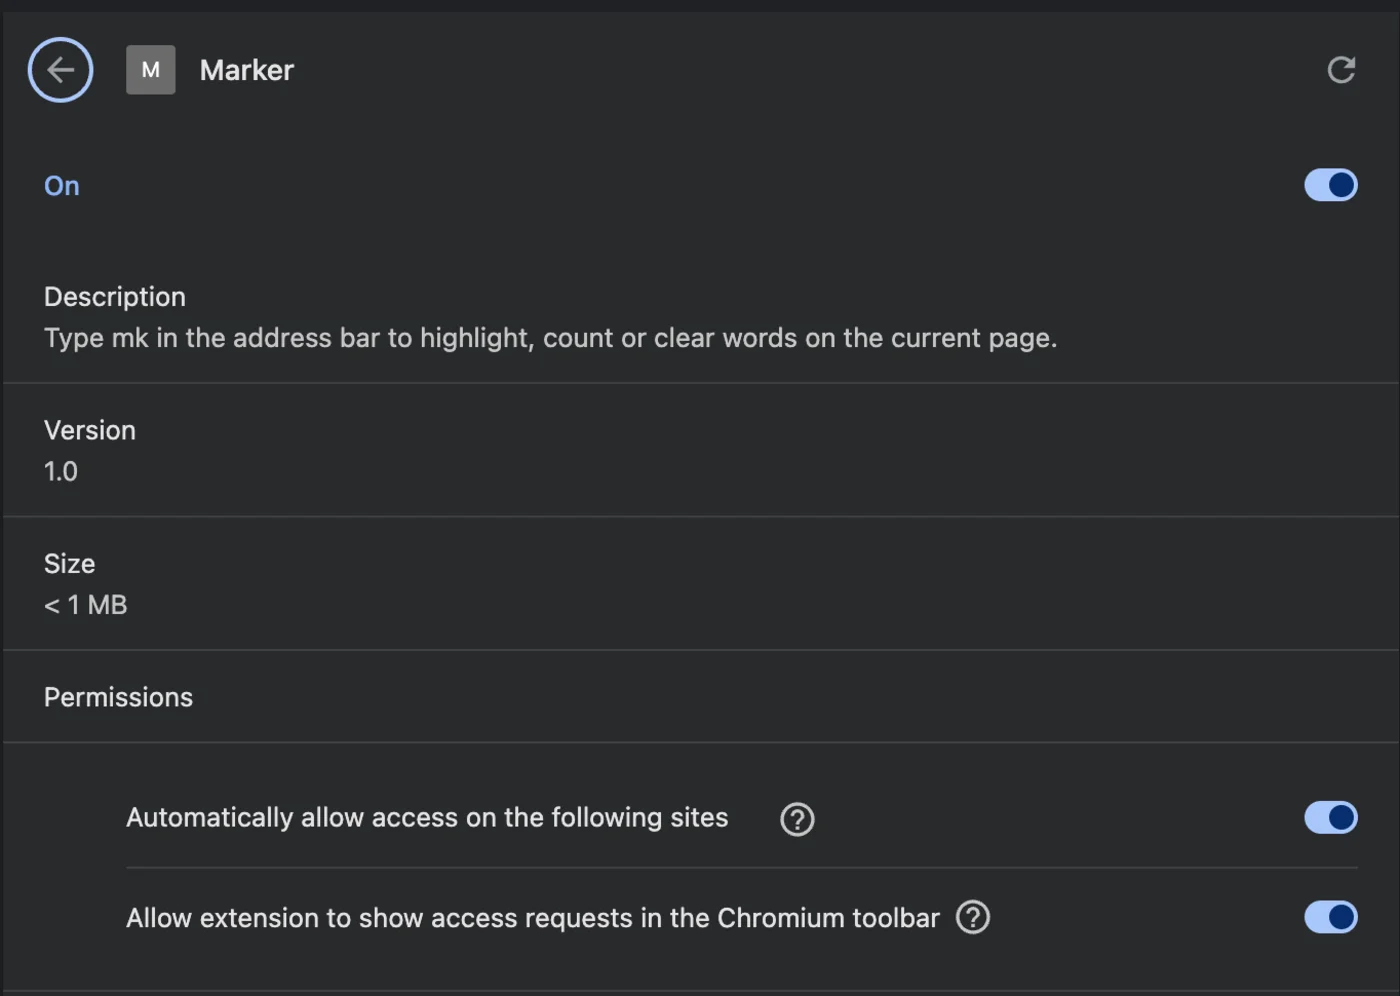Click the Description heading
This screenshot has width=1400, height=996.
[x=115, y=297]
